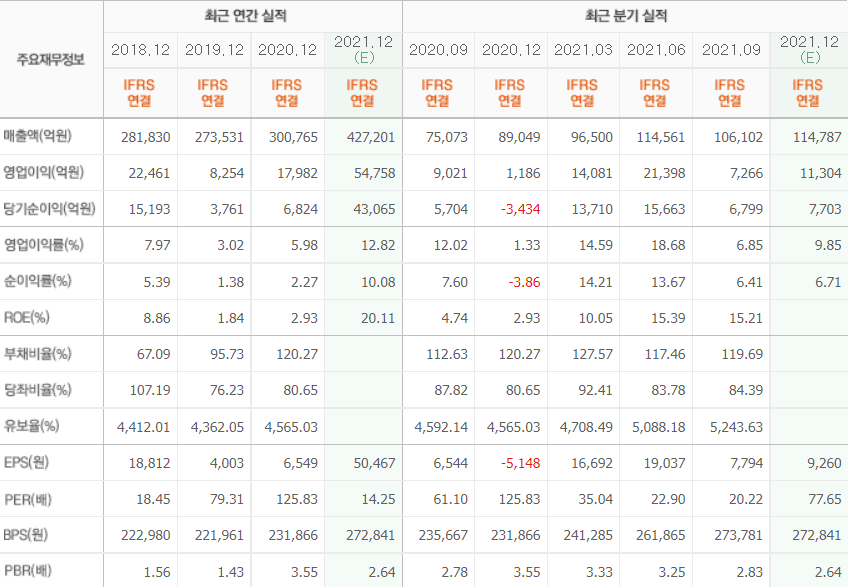Viewport: 848px width, 587px height.
Task: Click the debt ratio value 127.57
Action: click(593, 355)
